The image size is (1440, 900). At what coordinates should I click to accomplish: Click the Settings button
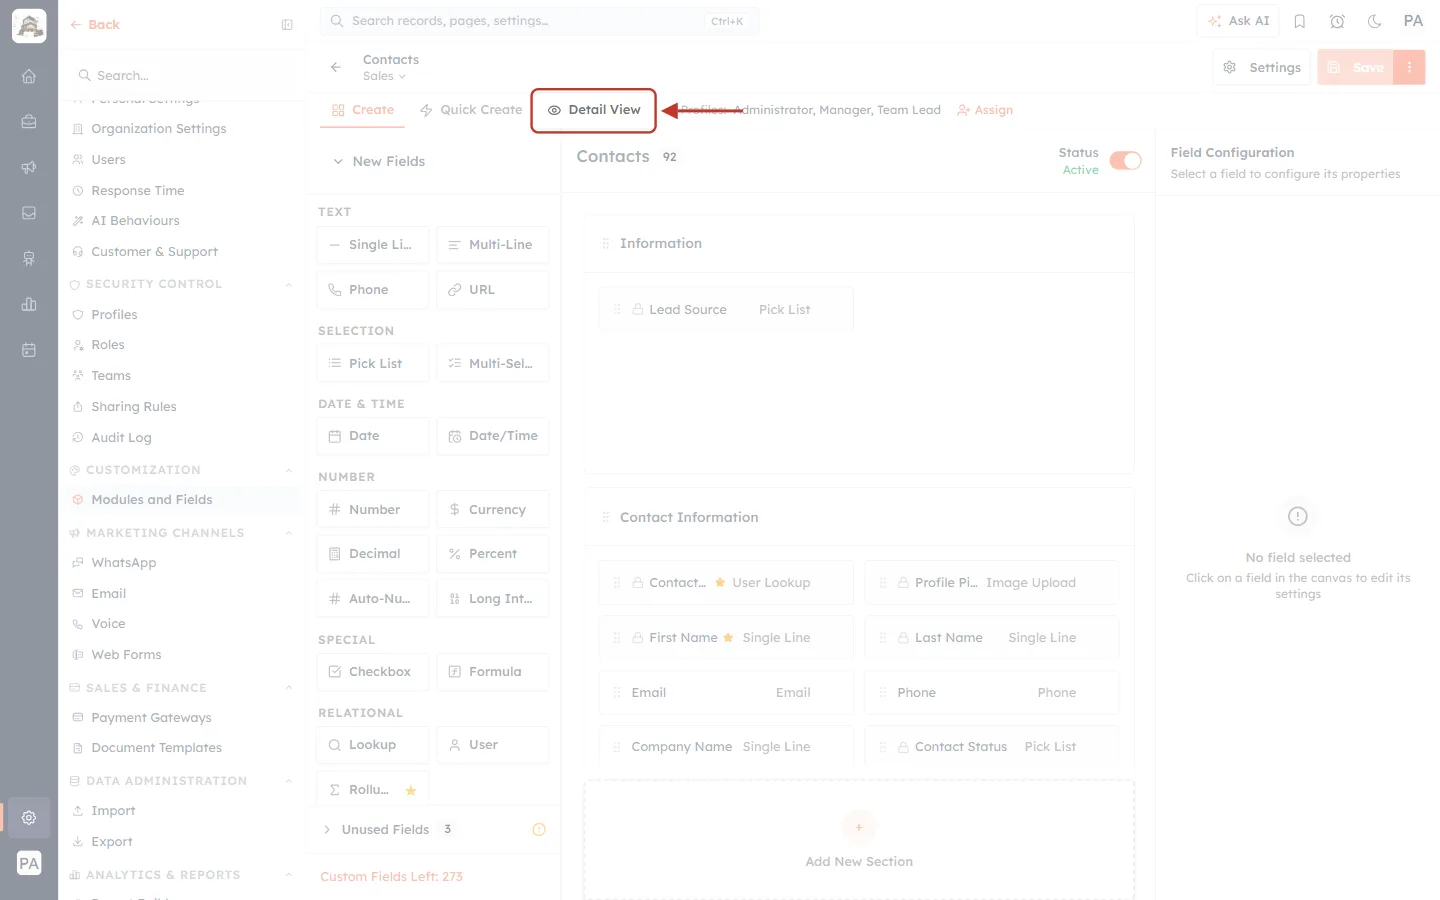coord(1262,67)
